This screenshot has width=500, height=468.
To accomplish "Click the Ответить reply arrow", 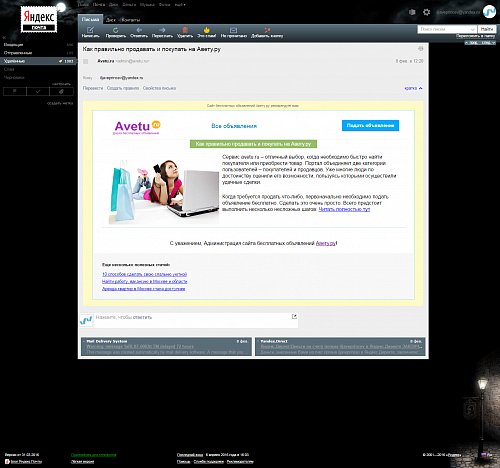I will 139,30.
